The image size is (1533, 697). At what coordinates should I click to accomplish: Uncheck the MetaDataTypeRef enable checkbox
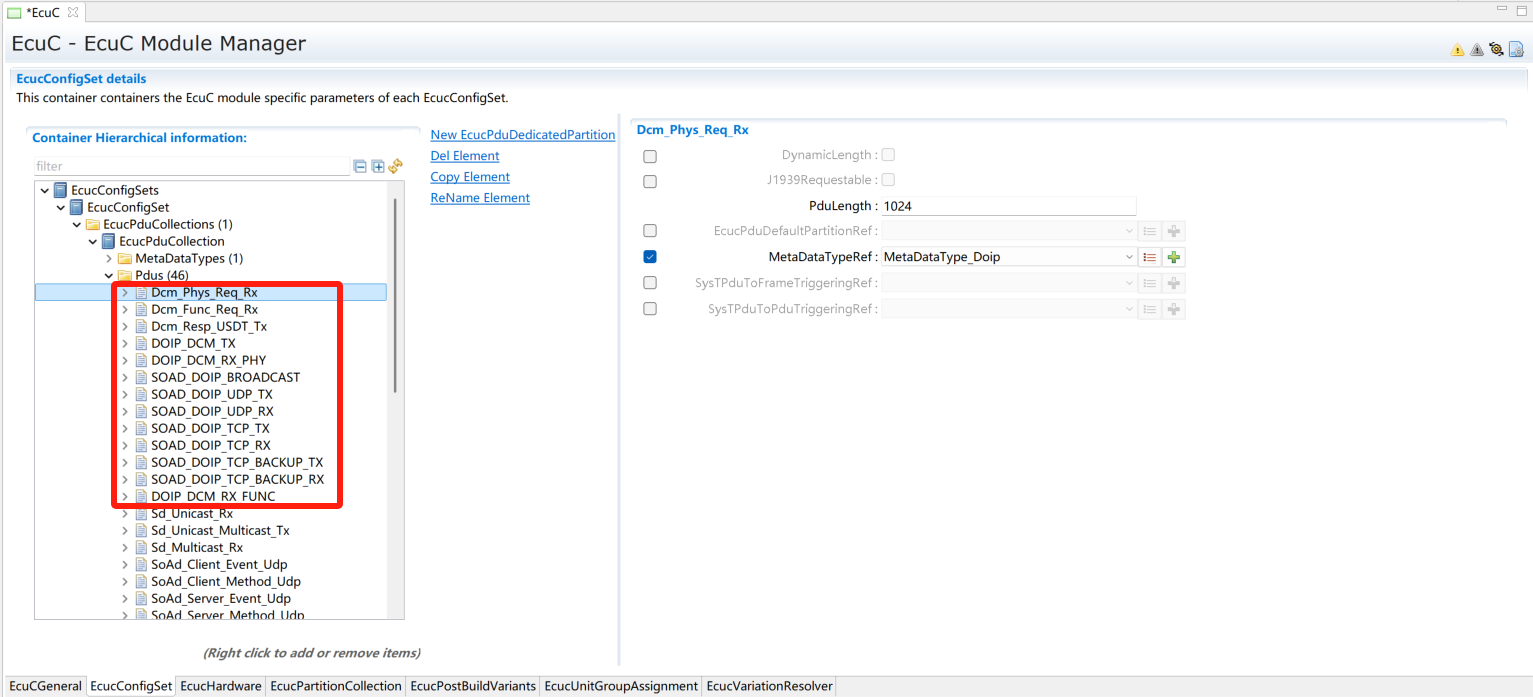pos(650,257)
